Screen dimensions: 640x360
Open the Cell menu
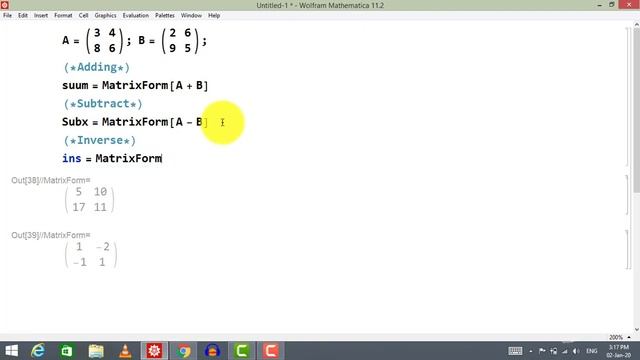coord(83,16)
